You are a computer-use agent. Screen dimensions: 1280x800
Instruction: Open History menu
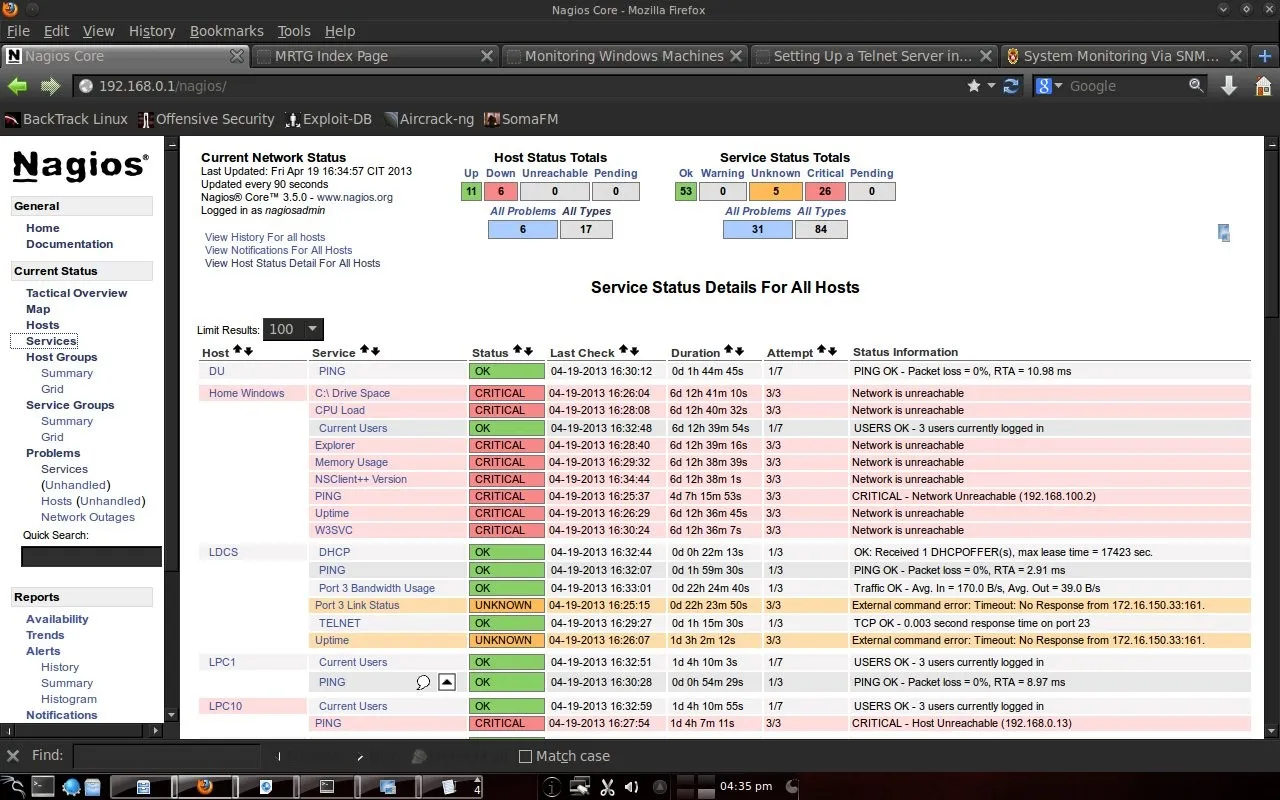(152, 31)
